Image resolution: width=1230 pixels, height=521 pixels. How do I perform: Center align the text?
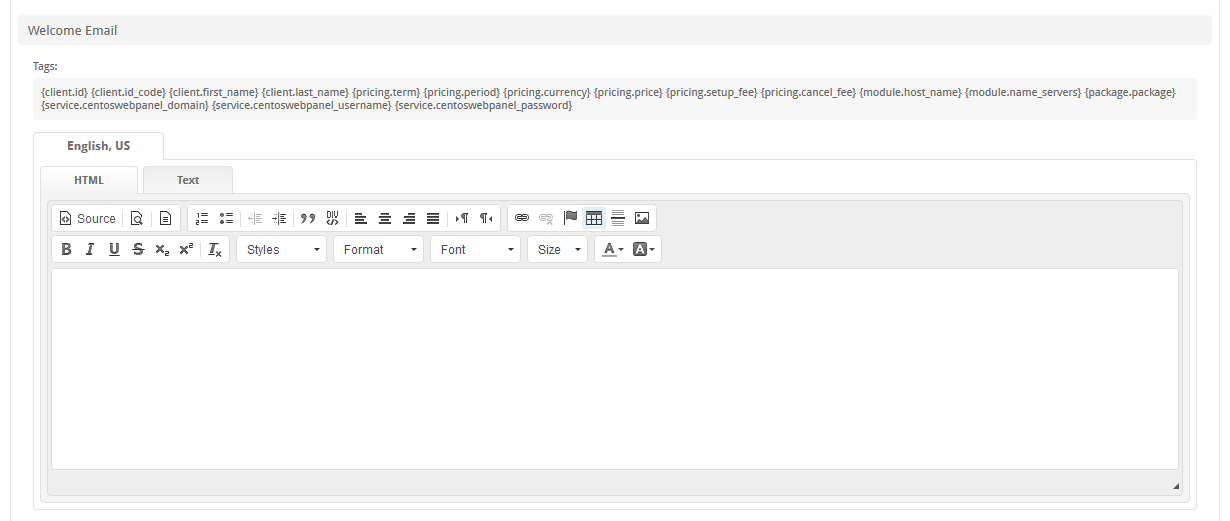coord(385,218)
